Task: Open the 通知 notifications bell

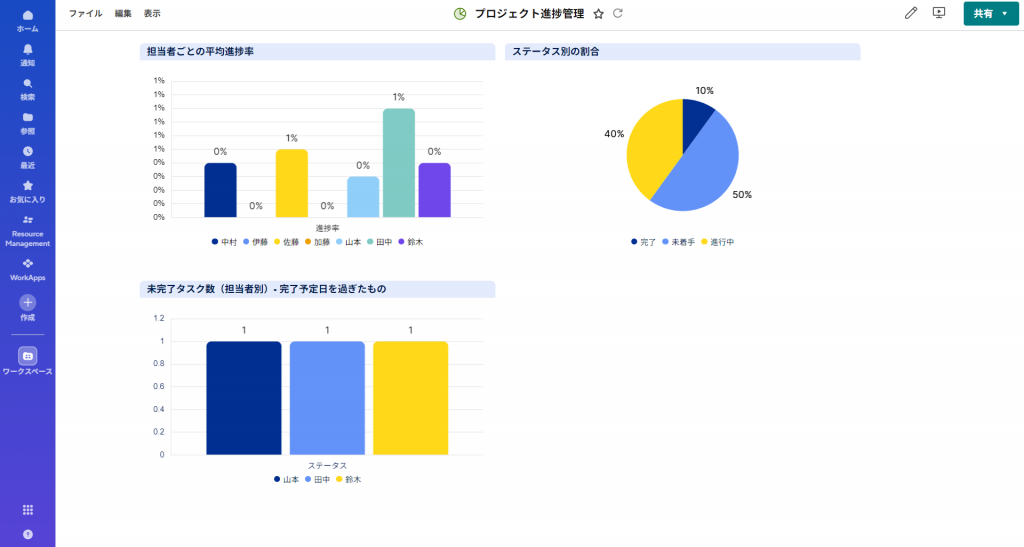Action: point(27,50)
